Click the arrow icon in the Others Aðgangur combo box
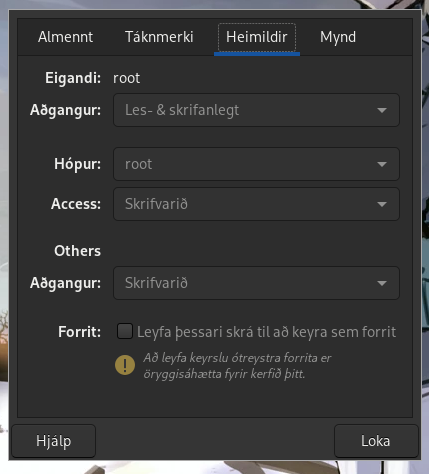Image resolution: width=429 pixels, height=474 pixels. (x=382, y=283)
